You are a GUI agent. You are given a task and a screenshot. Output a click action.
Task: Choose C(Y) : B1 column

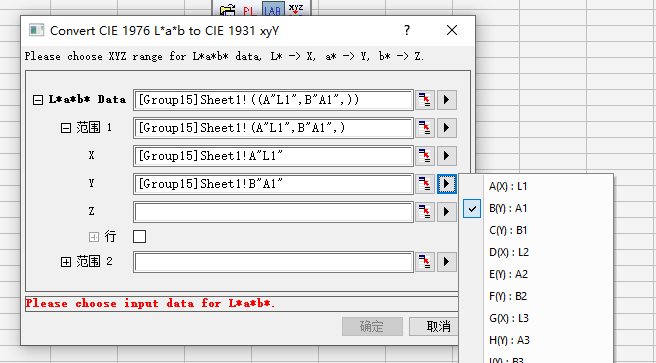pyautogui.click(x=536, y=230)
